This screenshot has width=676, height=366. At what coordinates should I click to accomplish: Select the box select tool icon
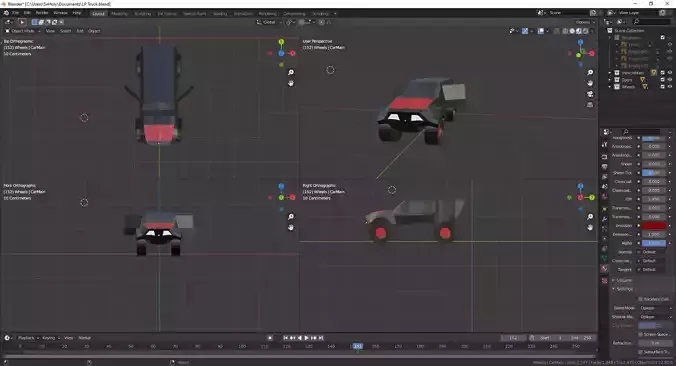pyautogui.click(x=22, y=22)
